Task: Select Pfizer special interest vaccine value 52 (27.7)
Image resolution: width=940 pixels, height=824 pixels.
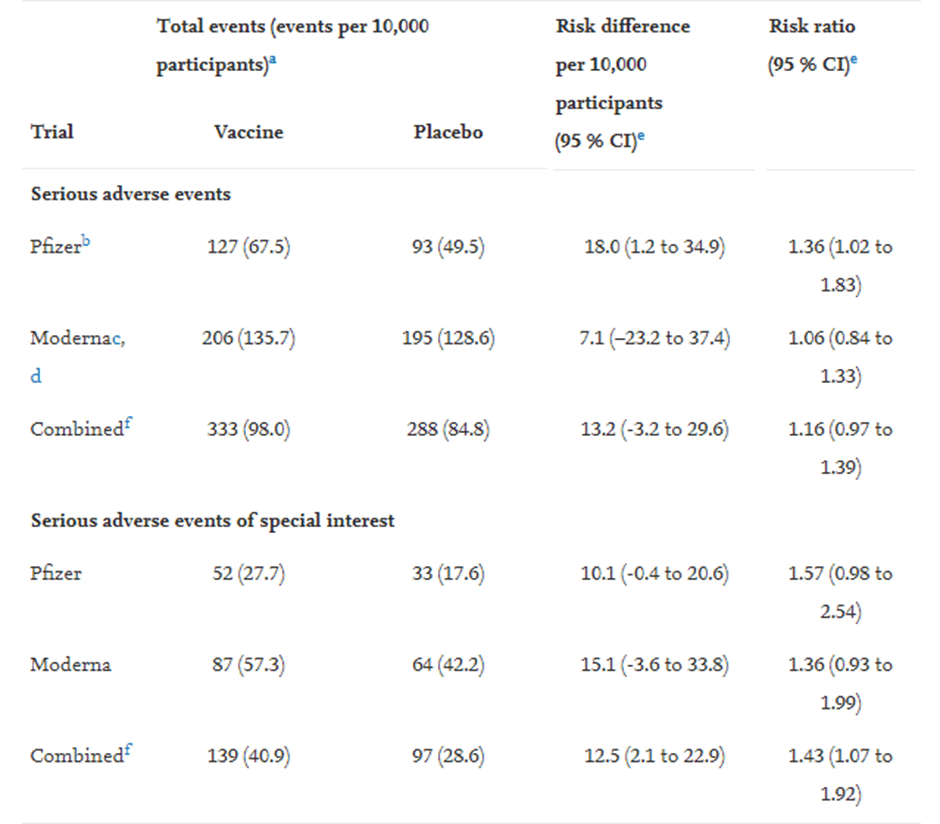Action: click(x=249, y=574)
